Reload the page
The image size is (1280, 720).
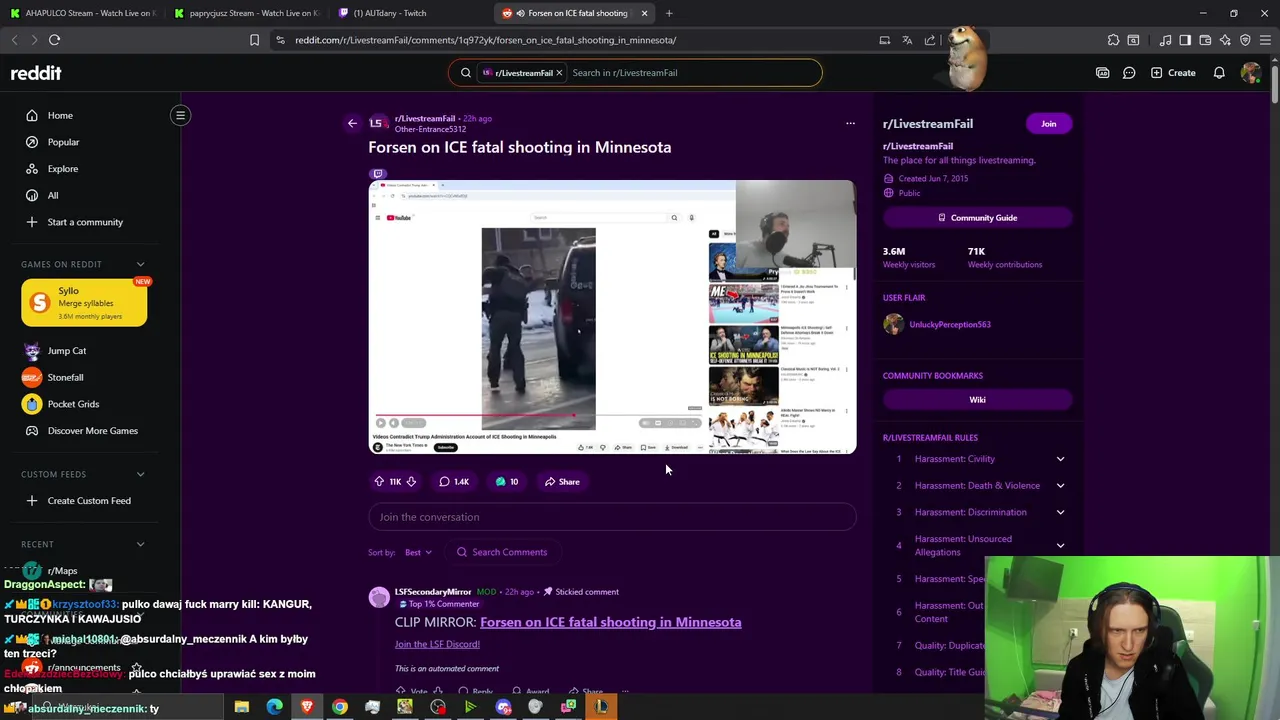[x=54, y=40]
